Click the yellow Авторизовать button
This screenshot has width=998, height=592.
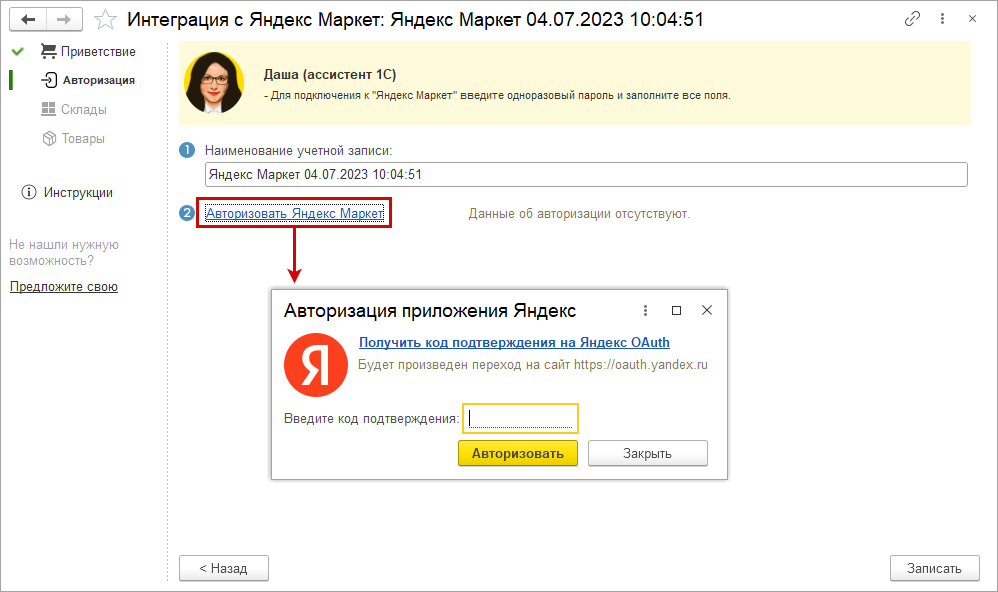[518, 453]
